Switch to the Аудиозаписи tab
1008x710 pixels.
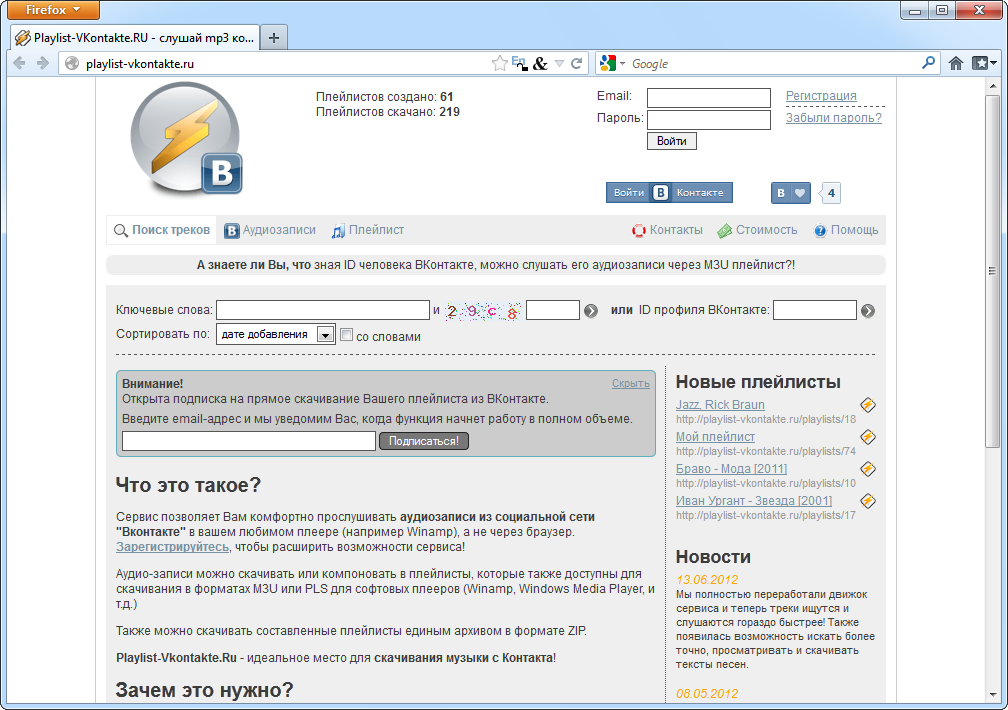coord(270,230)
